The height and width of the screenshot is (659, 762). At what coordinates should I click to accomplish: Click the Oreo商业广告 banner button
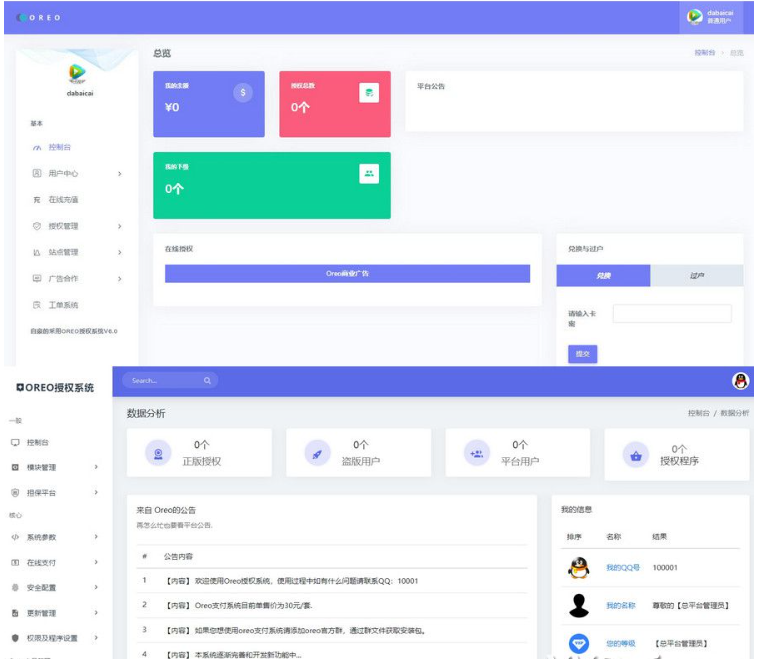347,273
